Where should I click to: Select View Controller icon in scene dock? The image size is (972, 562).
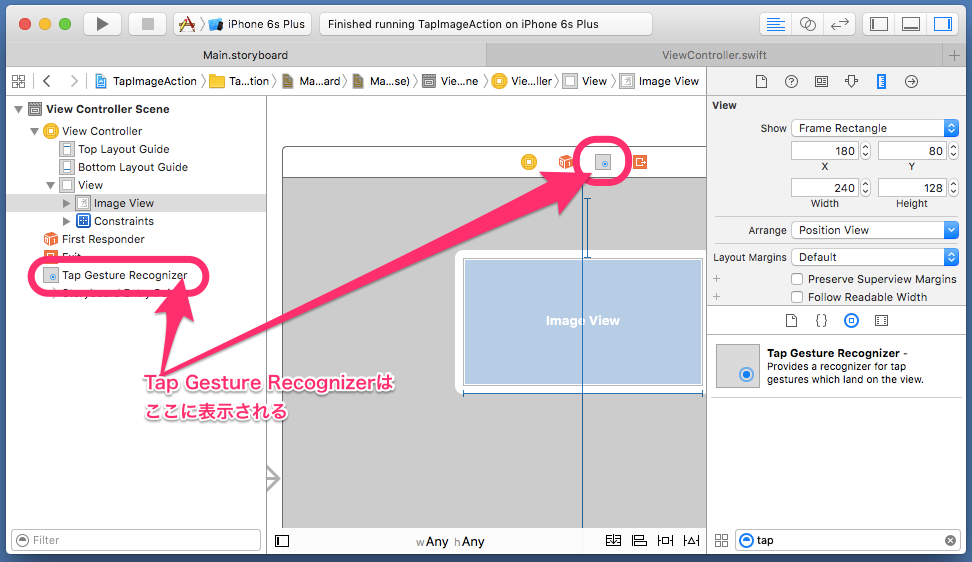(x=529, y=162)
